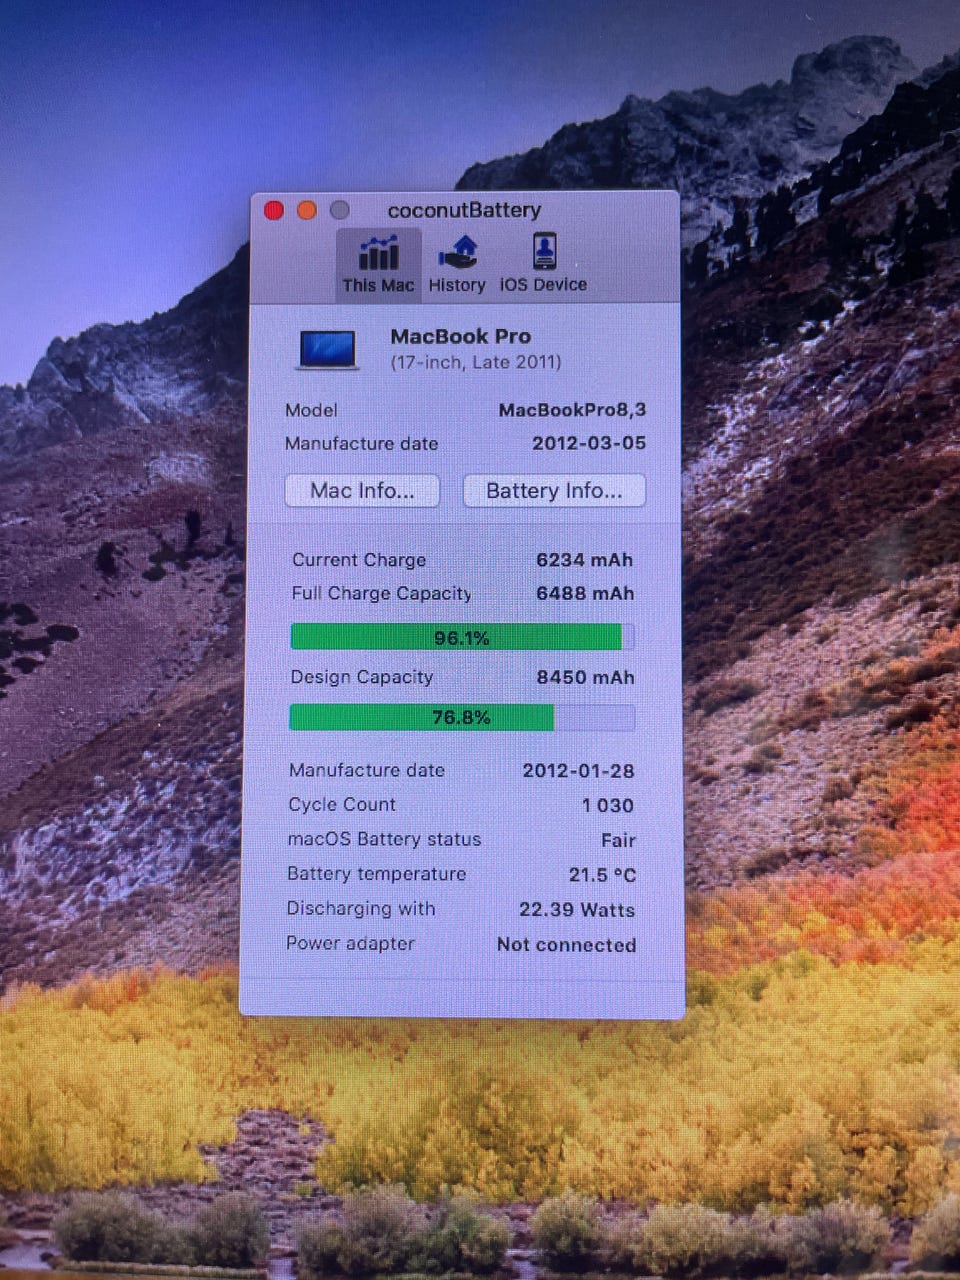Click the 76.8% capacity progress bar

(462, 717)
